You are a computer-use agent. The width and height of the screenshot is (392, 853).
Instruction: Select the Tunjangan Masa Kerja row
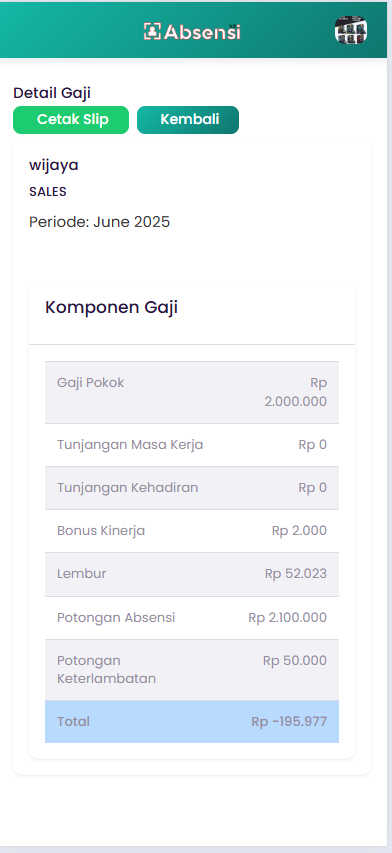pyautogui.click(x=192, y=445)
